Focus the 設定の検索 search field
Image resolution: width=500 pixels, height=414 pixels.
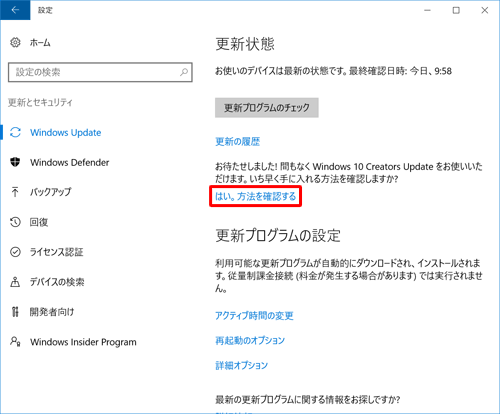100,72
